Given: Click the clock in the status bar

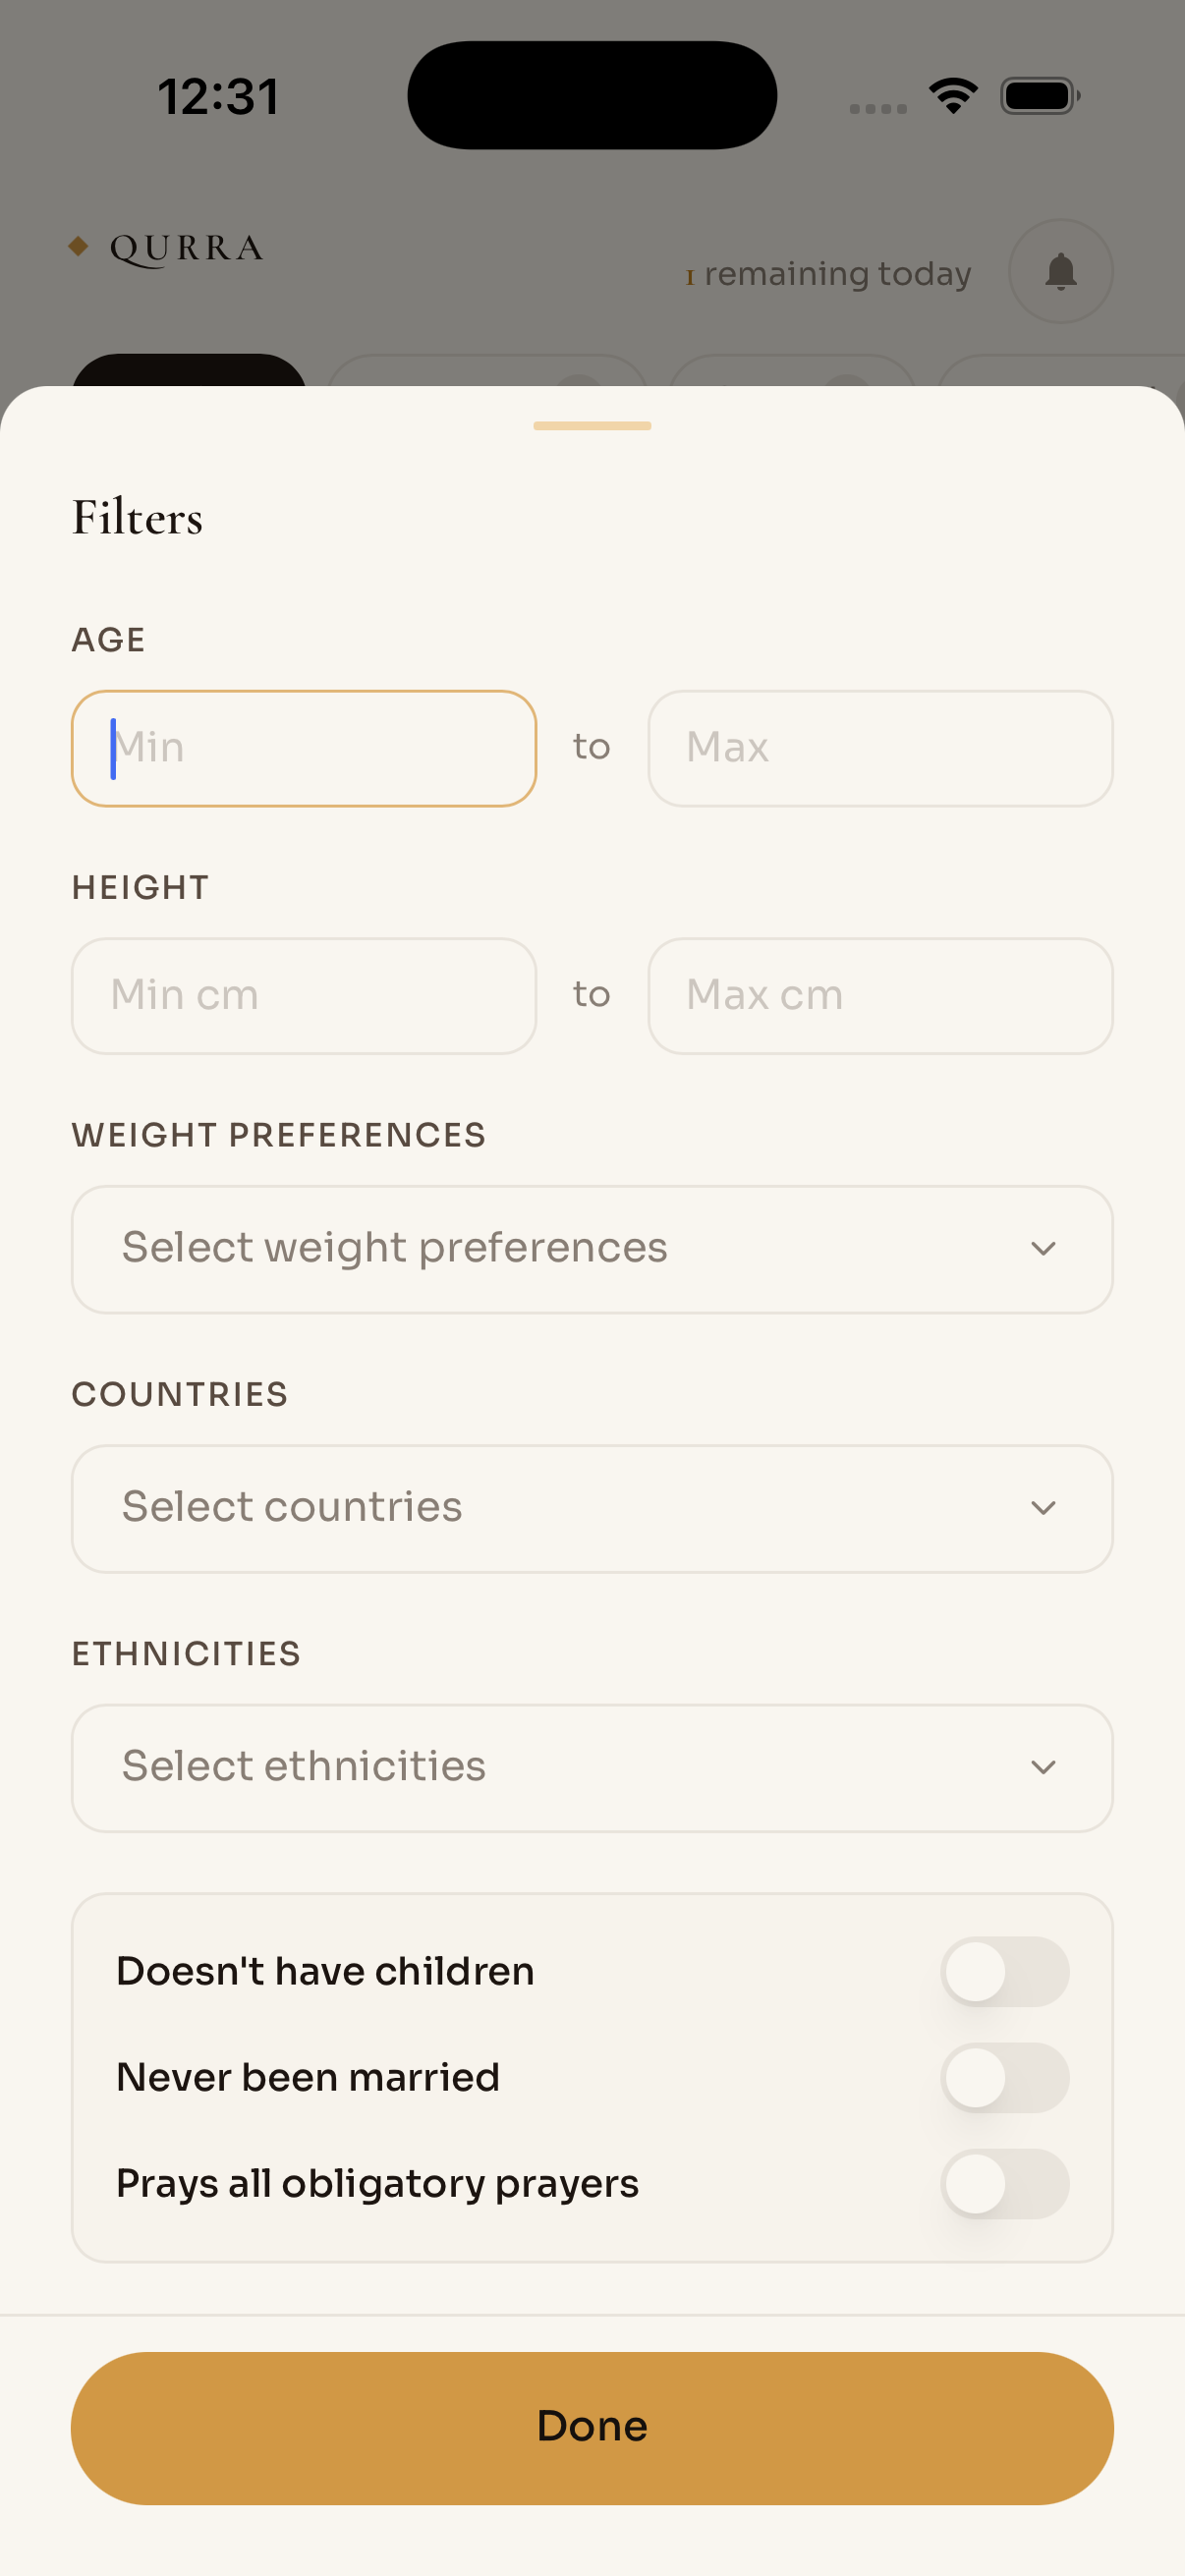Looking at the screenshot, I should tap(220, 94).
